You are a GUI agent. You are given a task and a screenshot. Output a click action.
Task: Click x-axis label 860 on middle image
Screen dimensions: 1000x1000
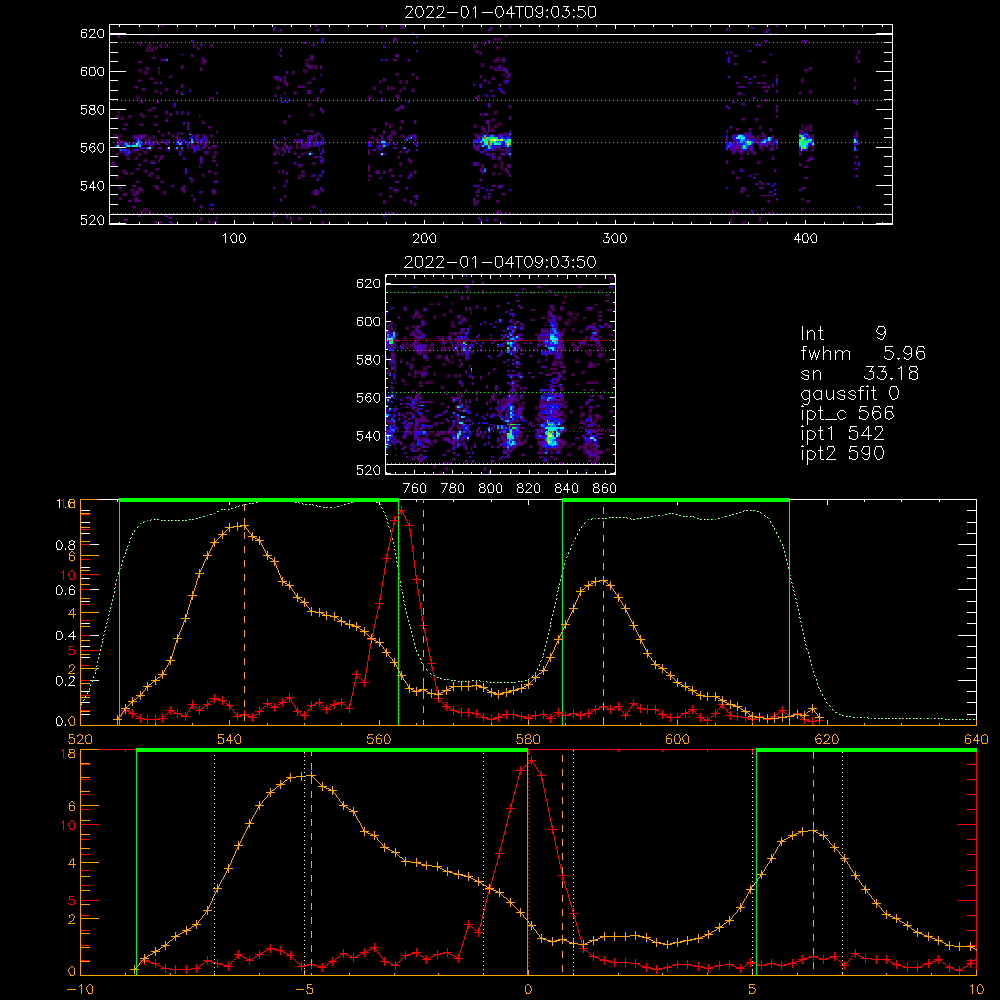[x=605, y=489]
